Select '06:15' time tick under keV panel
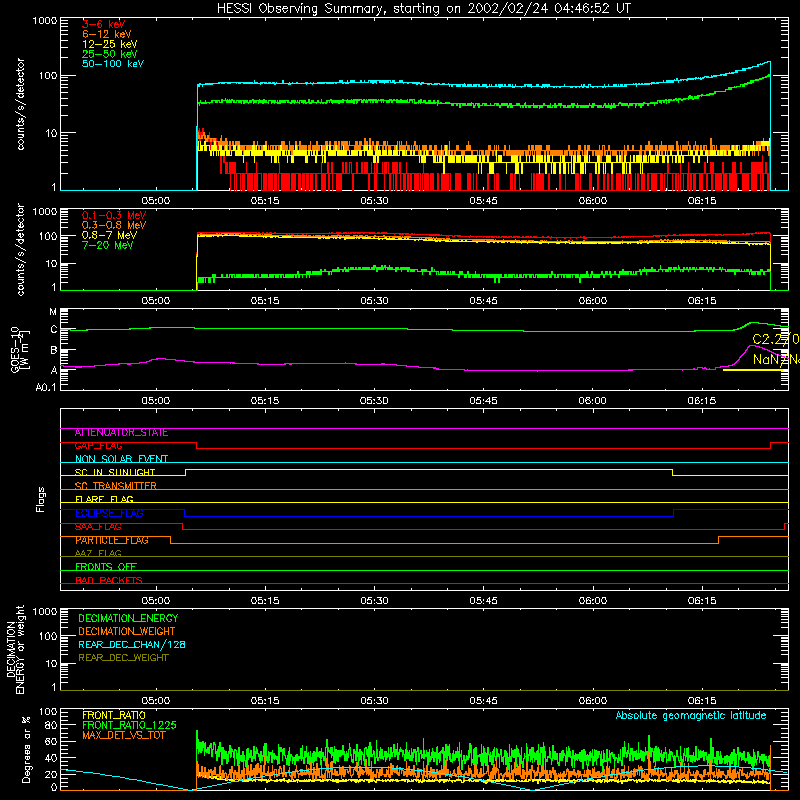Viewport: 800px width, 800px height. 702,201
